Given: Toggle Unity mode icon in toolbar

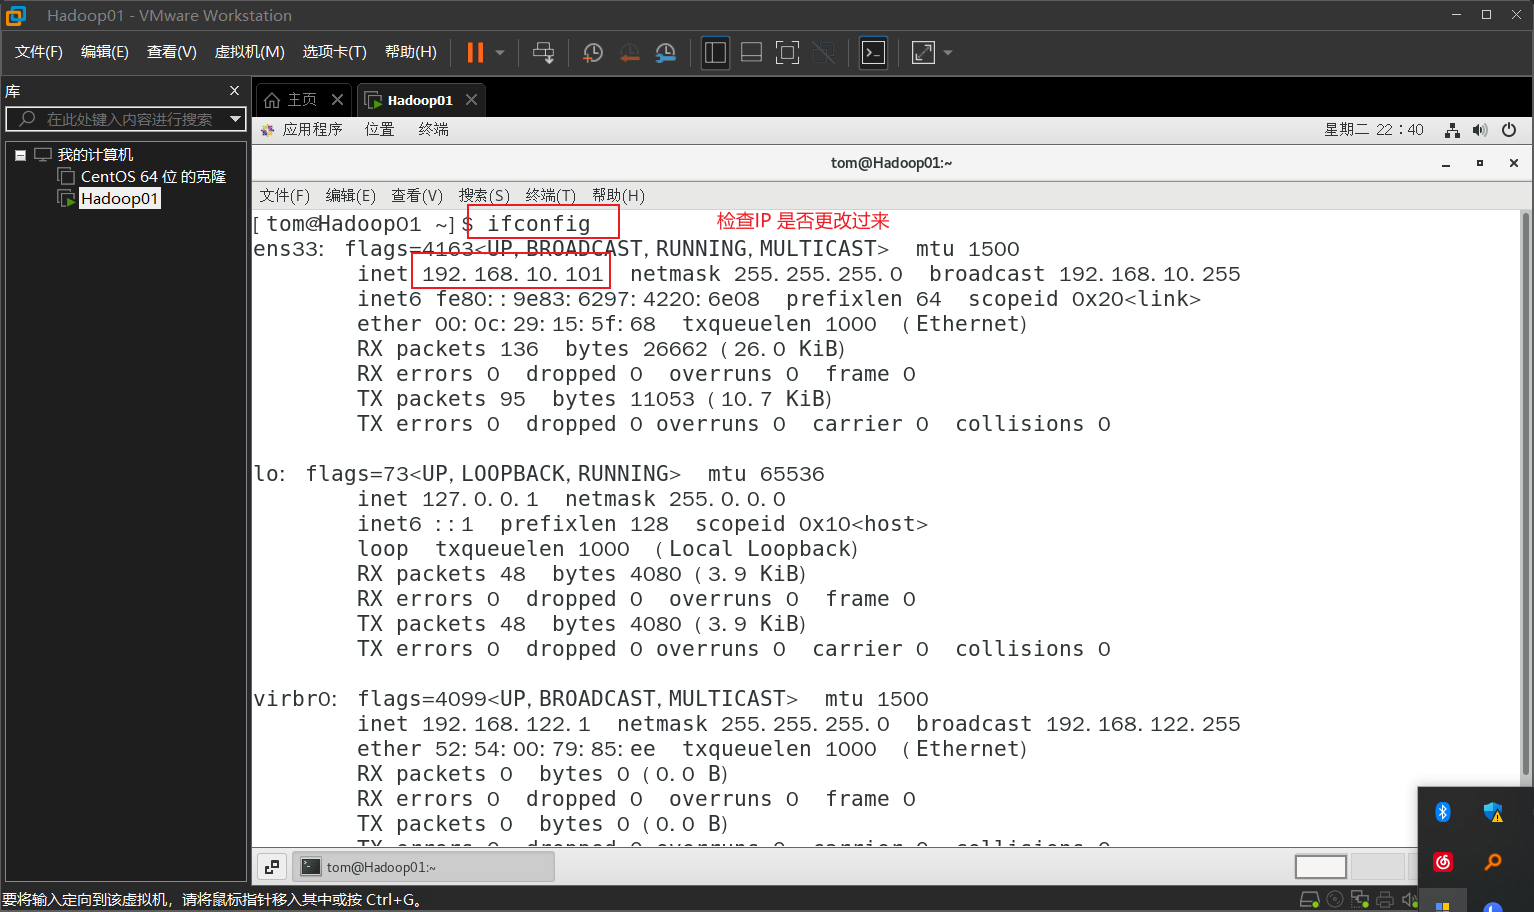Looking at the screenshot, I should [x=824, y=53].
